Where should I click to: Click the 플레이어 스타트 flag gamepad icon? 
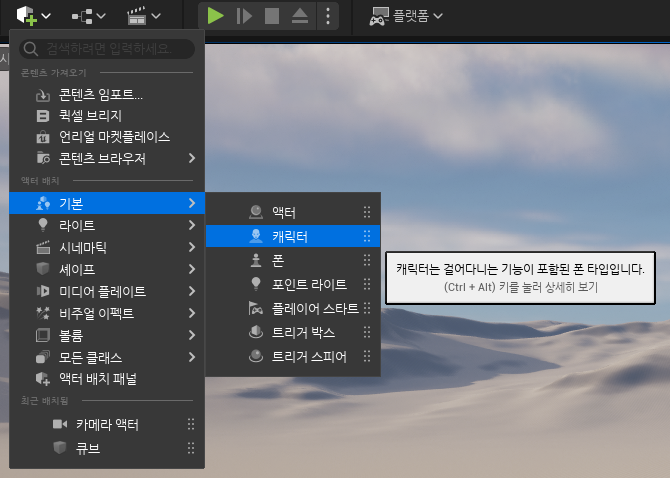coord(256,308)
